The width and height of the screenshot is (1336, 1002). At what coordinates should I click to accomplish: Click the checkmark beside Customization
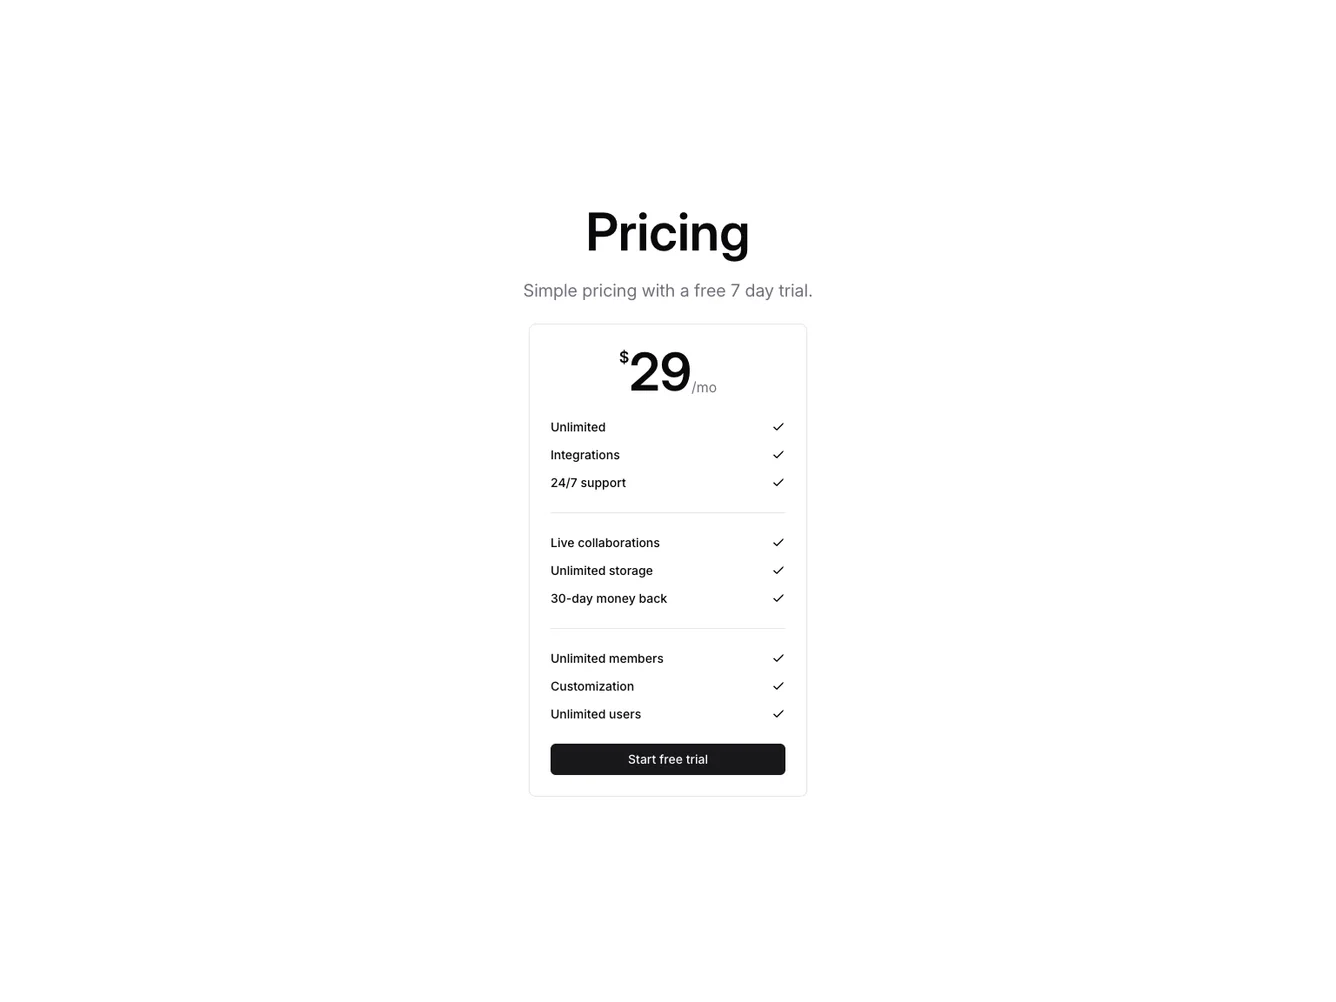click(x=778, y=686)
